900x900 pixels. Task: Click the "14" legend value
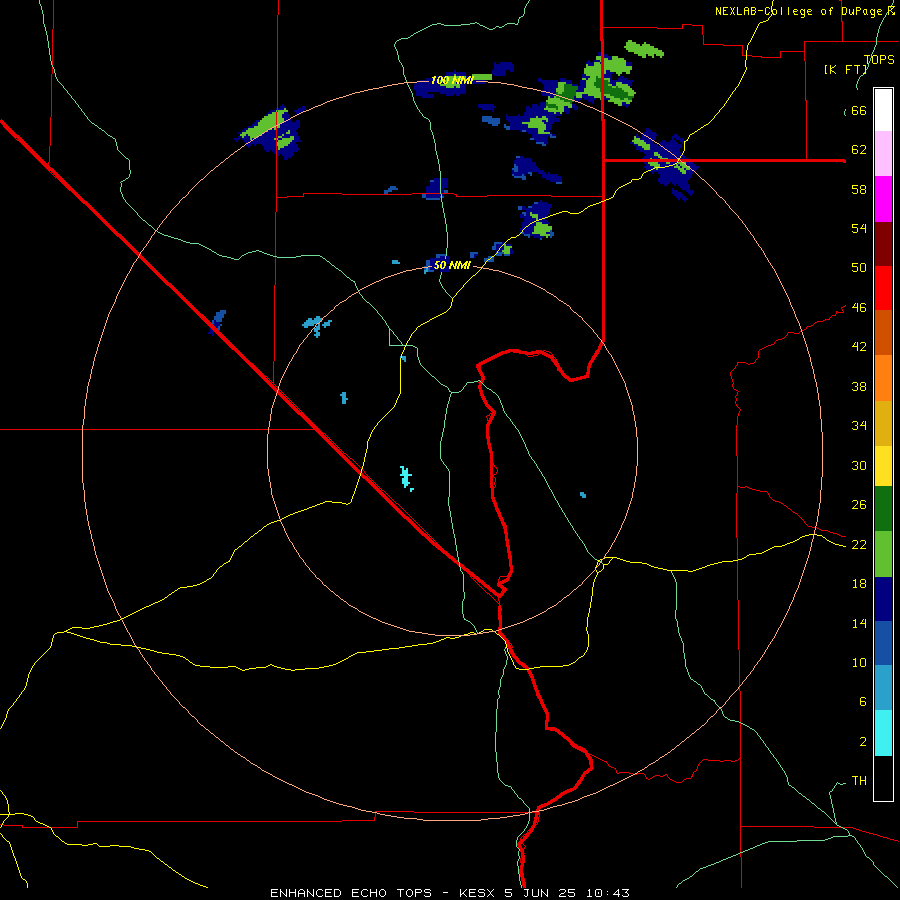[x=859, y=623]
